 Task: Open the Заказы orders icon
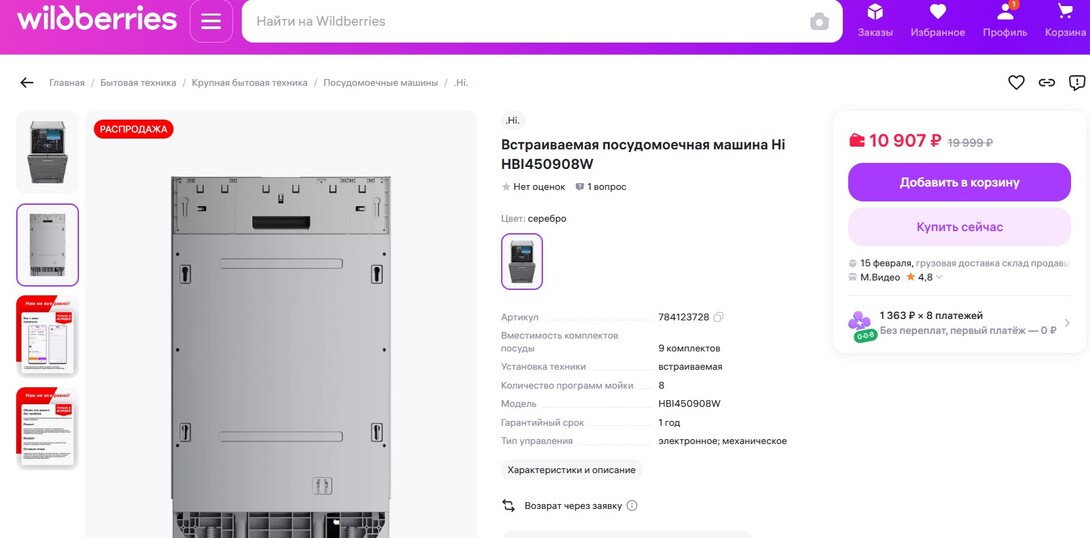(875, 21)
